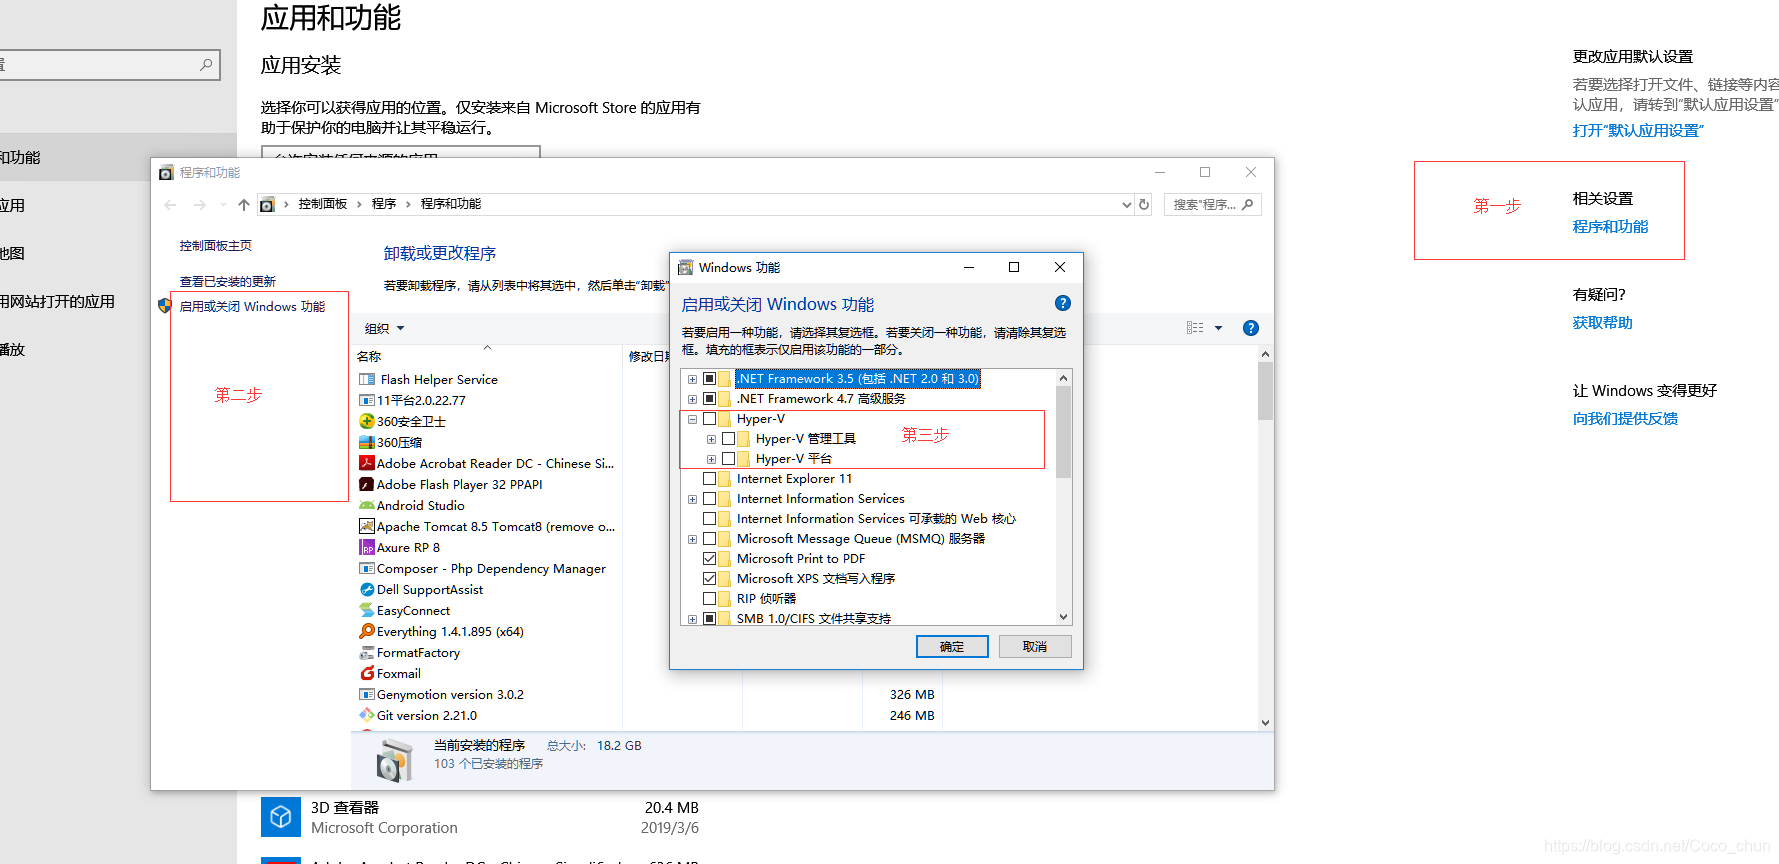Click the 取消 button
This screenshot has width=1779, height=864.
pyautogui.click(x=1035, y=647)
